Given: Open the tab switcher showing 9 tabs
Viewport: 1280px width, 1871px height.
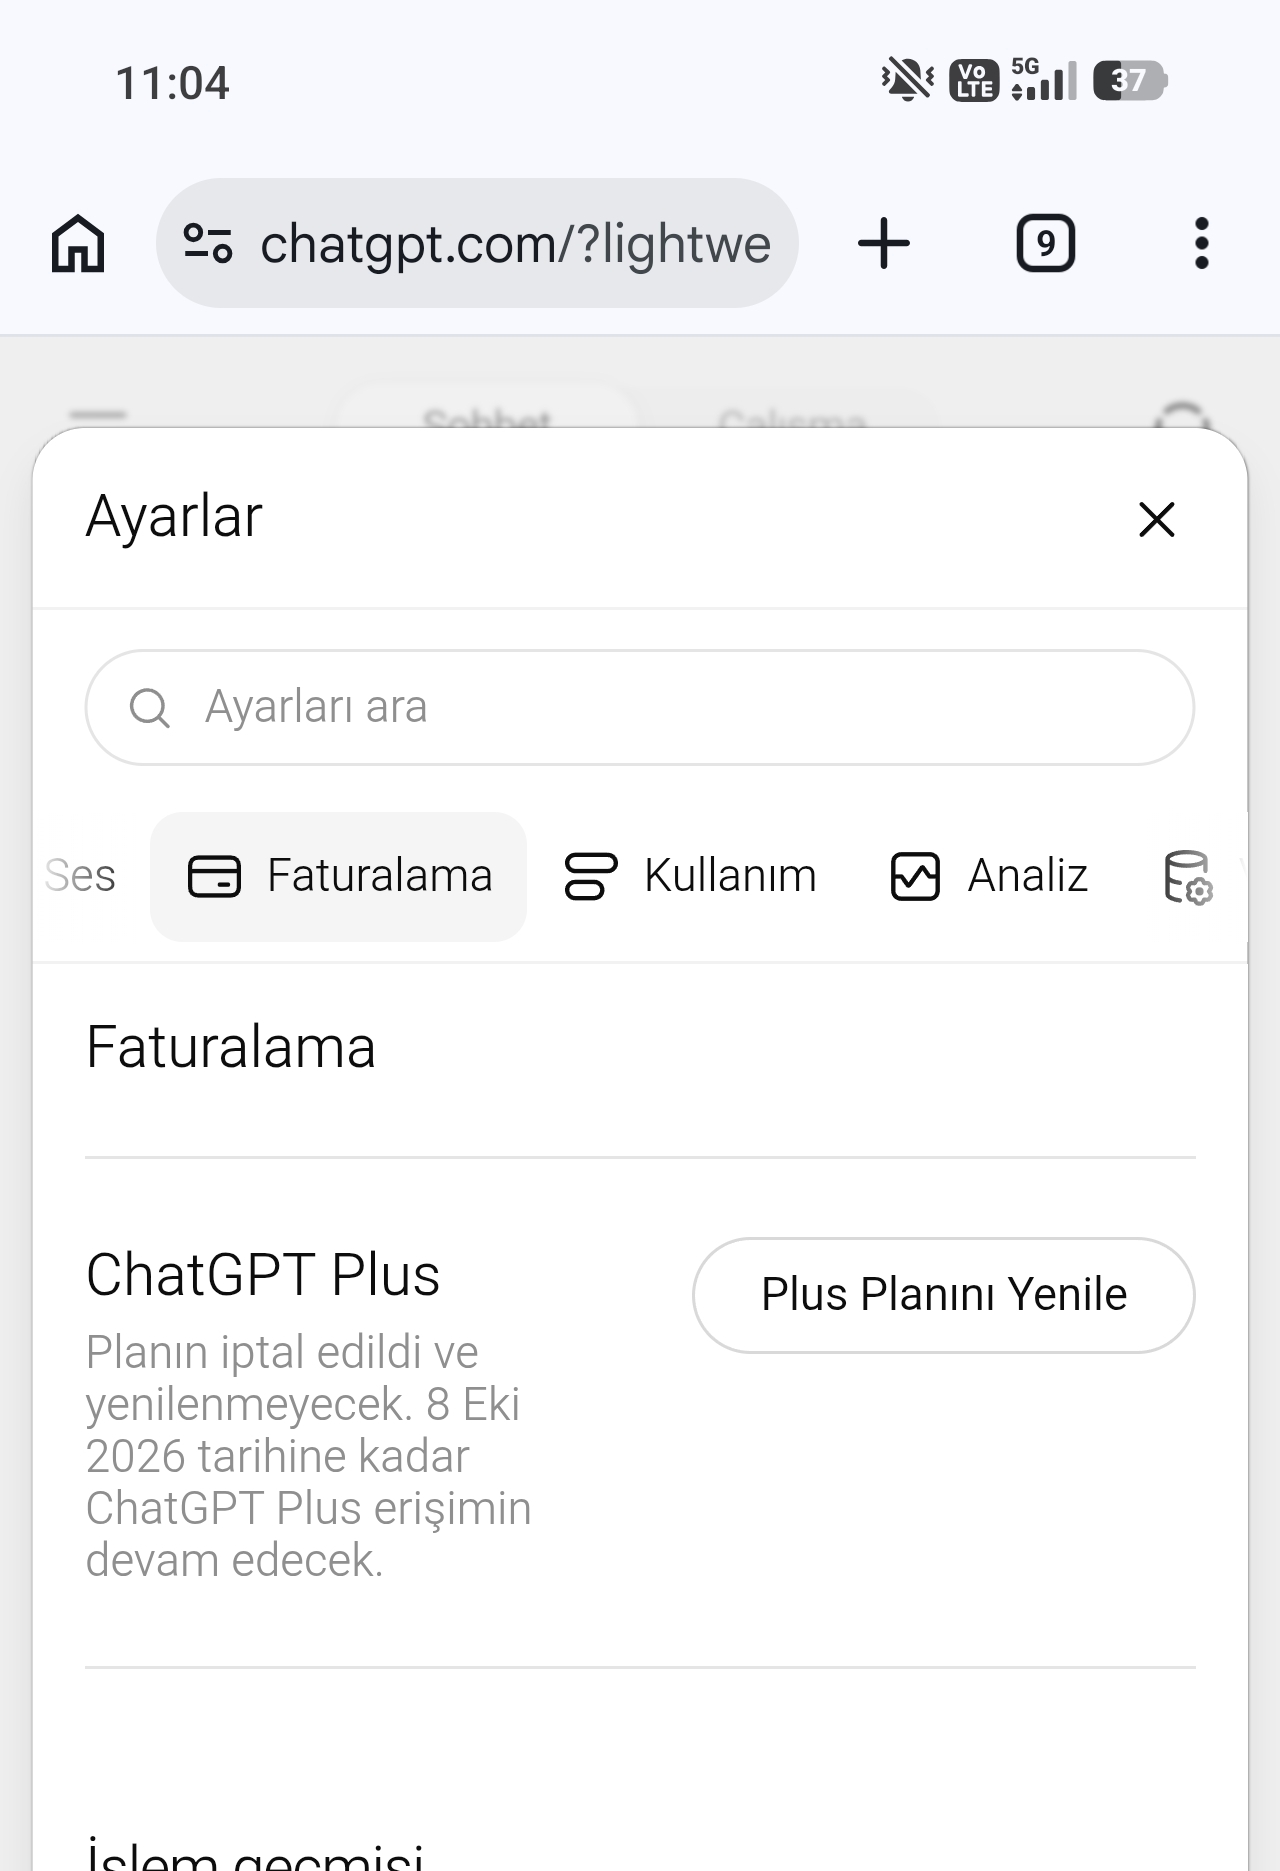Looking at the screenshot, I should [x=1045, y=243].
